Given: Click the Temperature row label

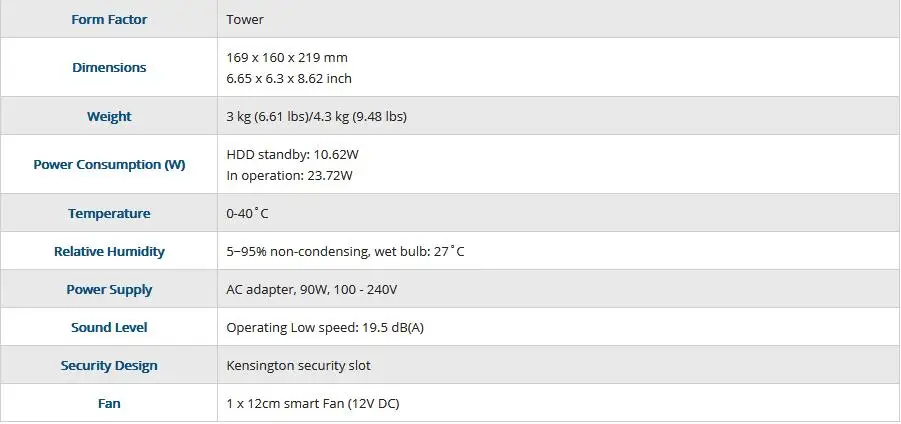Looking at the screenshot, I should tap(109, 213).
